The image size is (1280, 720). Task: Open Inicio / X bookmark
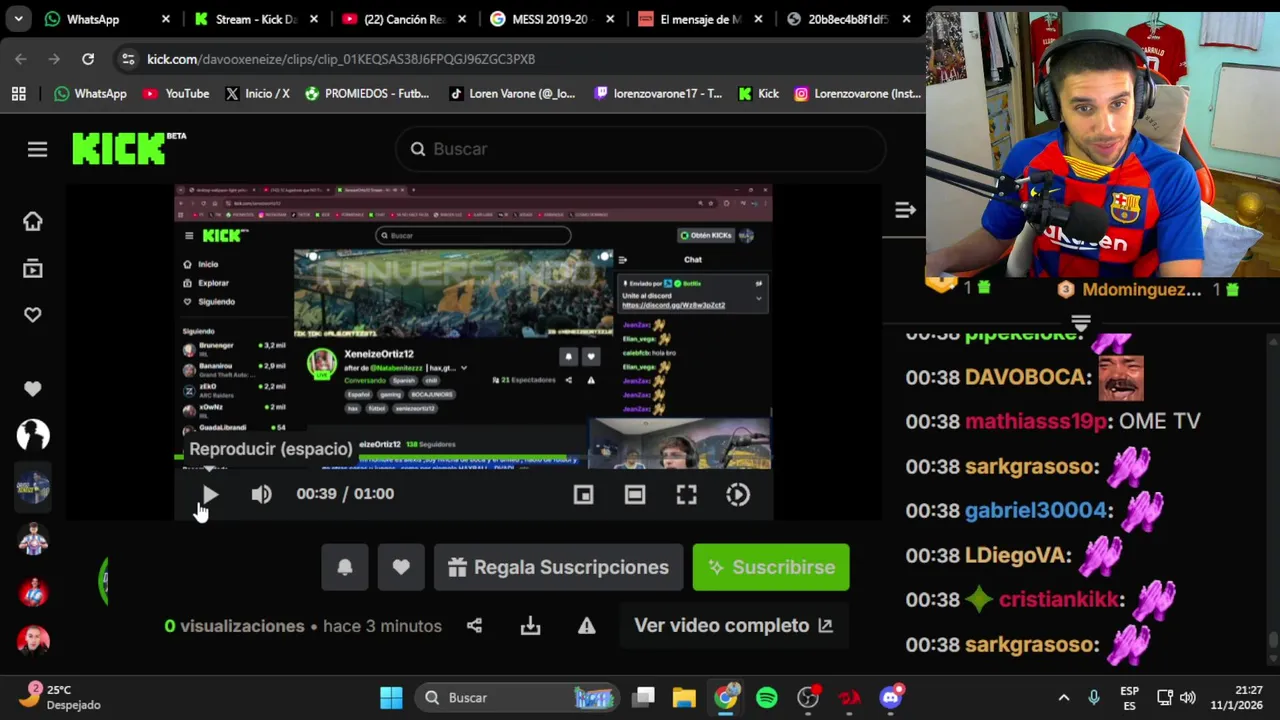[x=257, y=93]
